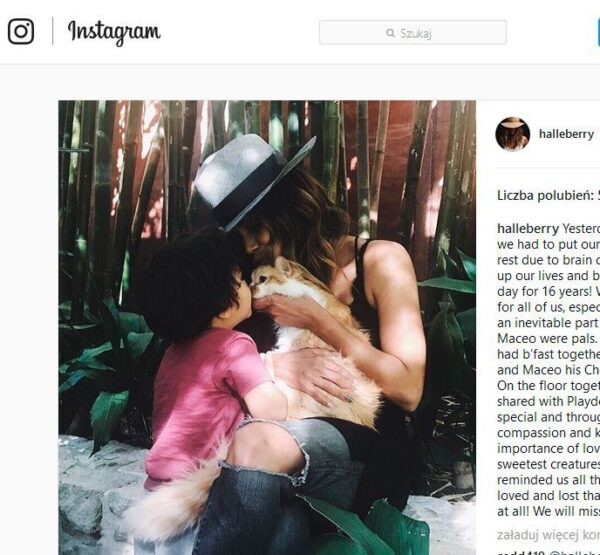This screenshot has height=555, width=600.
Task: Open the post photo with the bamboo background
Action: (267, 328)
